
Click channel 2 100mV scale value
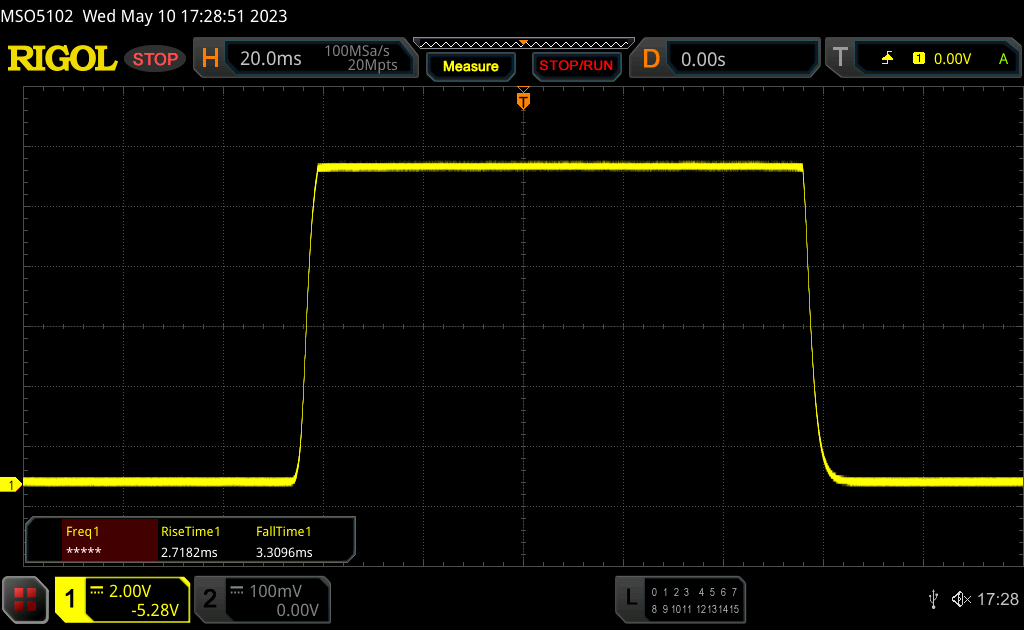coord(276,591)
